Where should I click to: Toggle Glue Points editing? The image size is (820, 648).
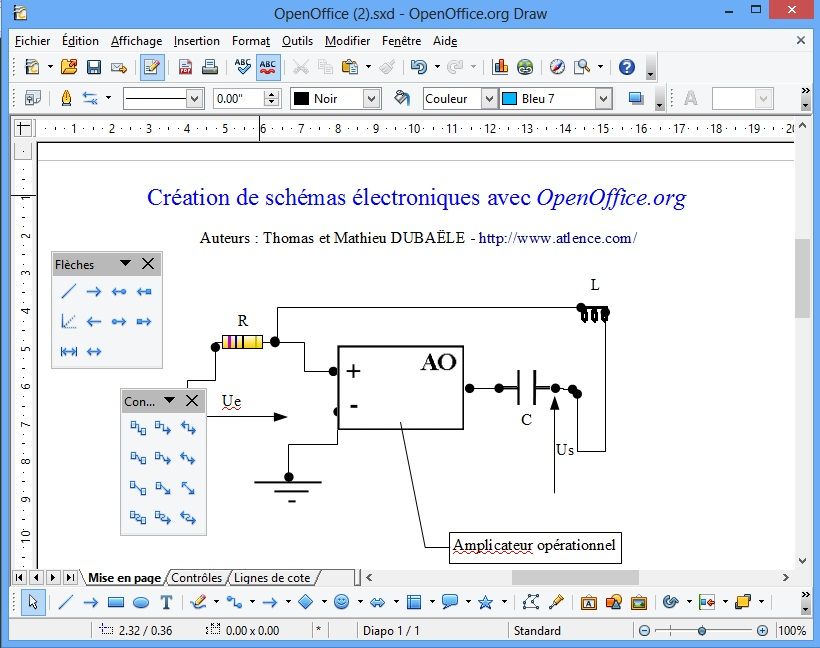point(556,602)
